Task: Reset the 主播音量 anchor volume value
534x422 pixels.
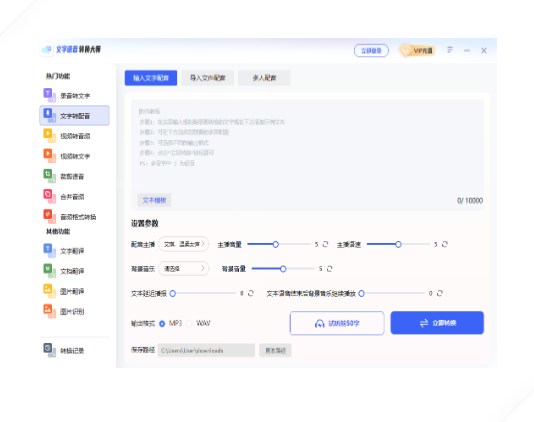Action: [325, 244]
